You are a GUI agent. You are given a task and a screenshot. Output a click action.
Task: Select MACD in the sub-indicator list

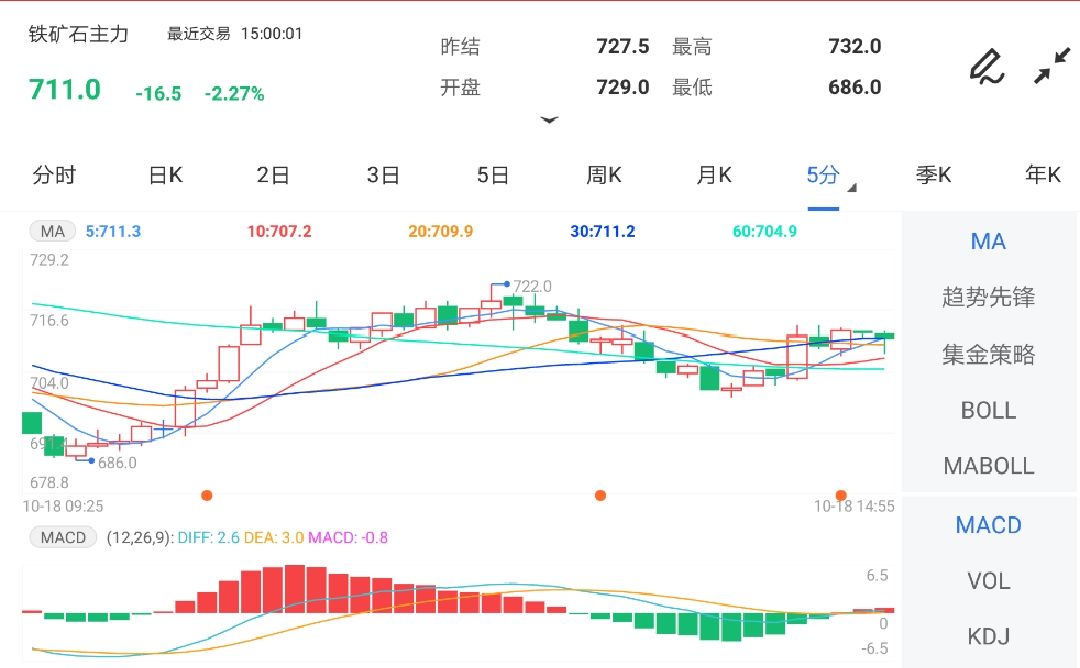coord(988,525)
